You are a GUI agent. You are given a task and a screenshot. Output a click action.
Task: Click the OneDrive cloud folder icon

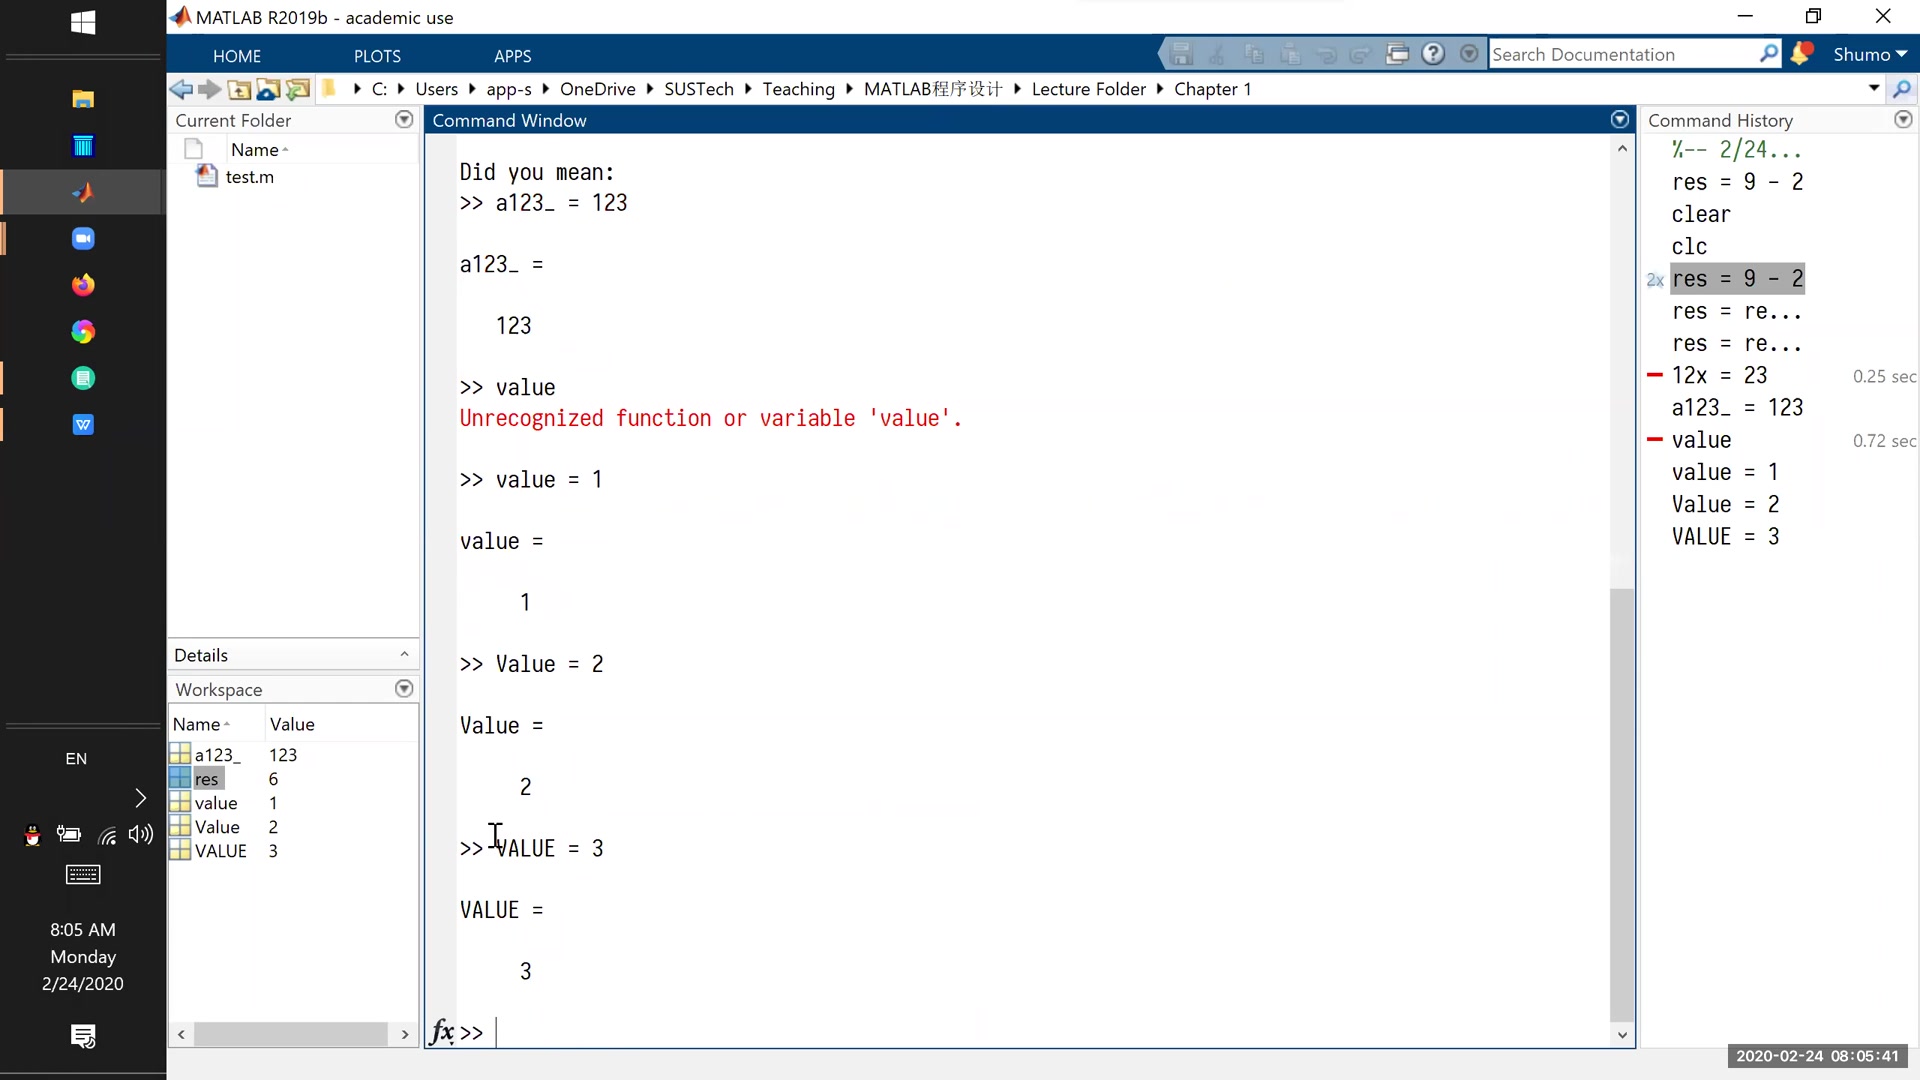point(268,89)
